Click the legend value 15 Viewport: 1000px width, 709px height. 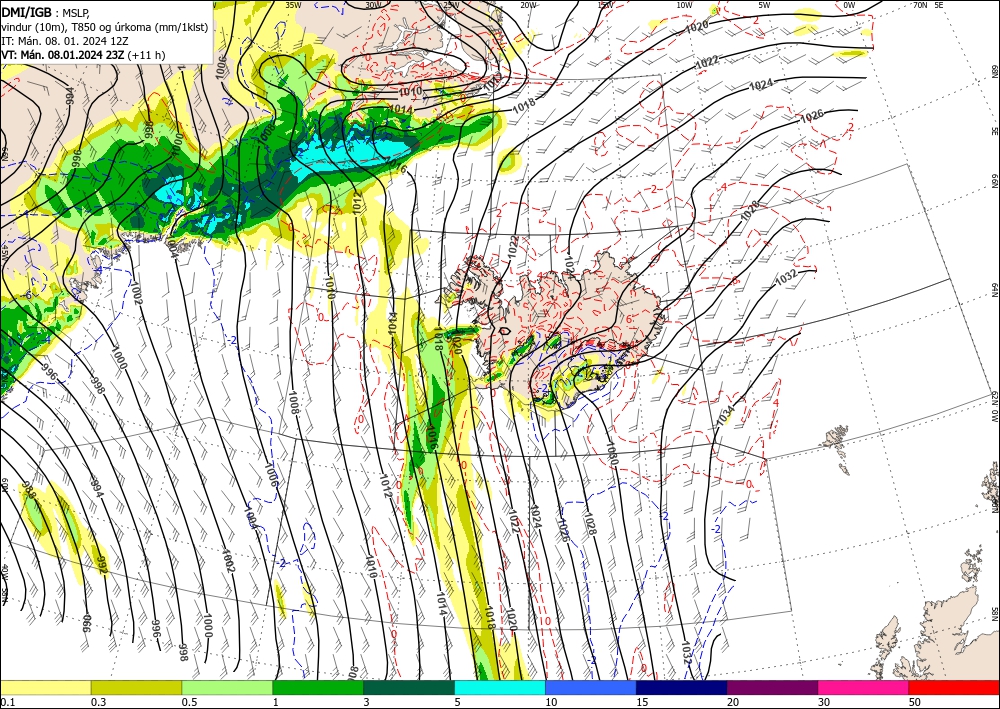point(642,702)
